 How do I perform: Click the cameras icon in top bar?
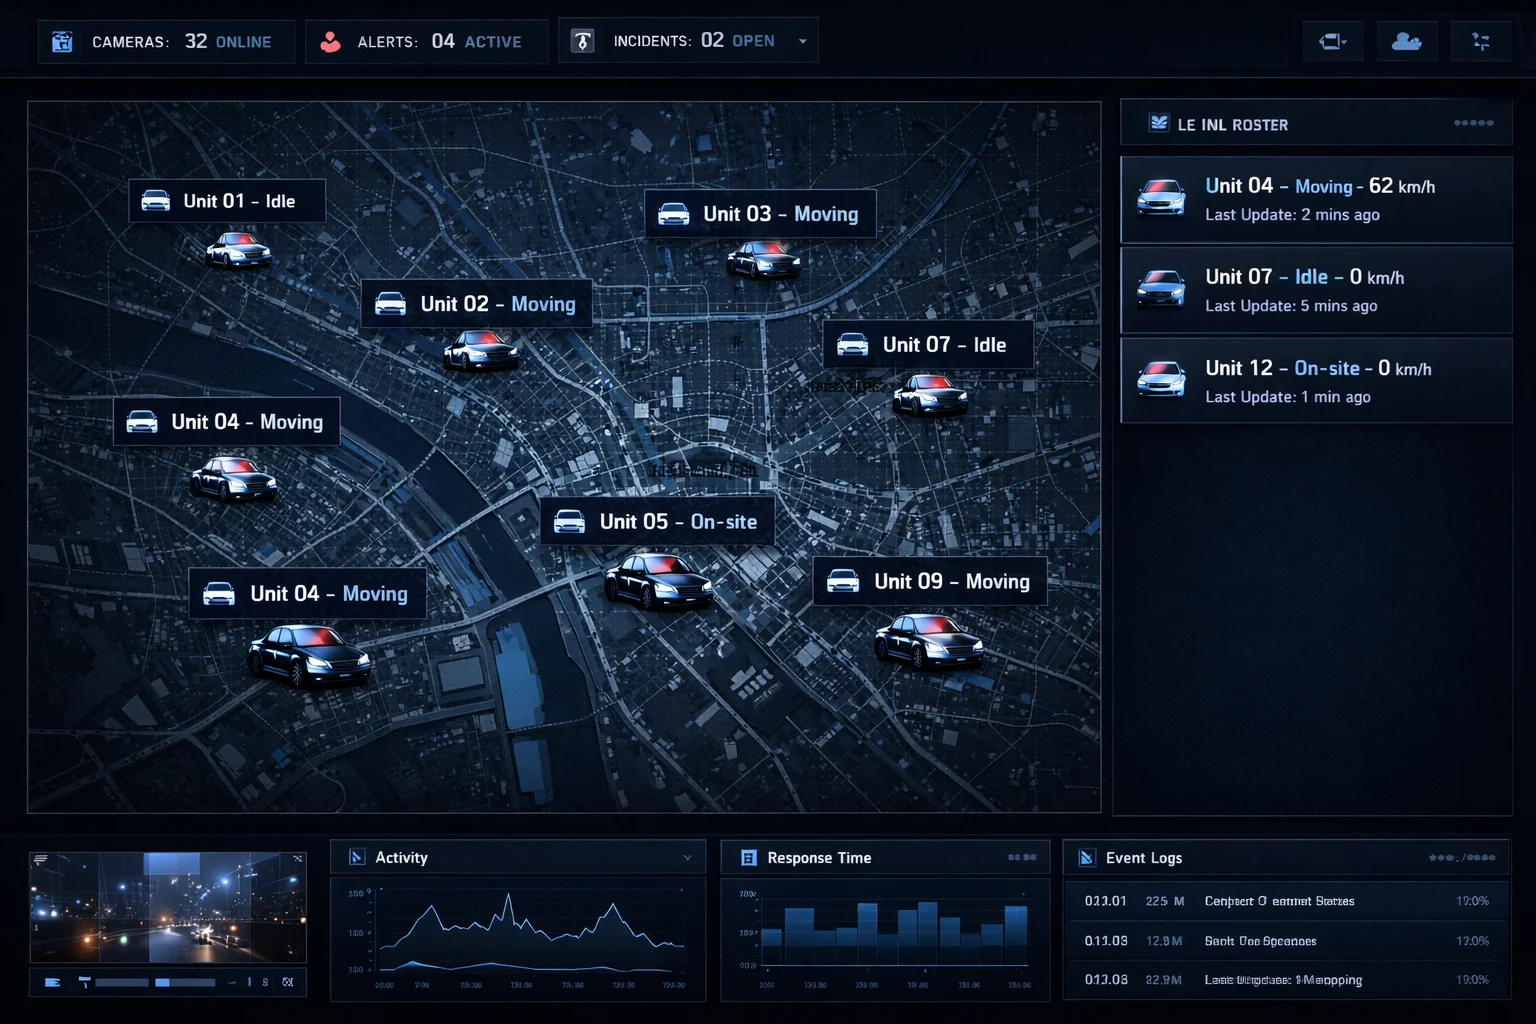point(62,41)
